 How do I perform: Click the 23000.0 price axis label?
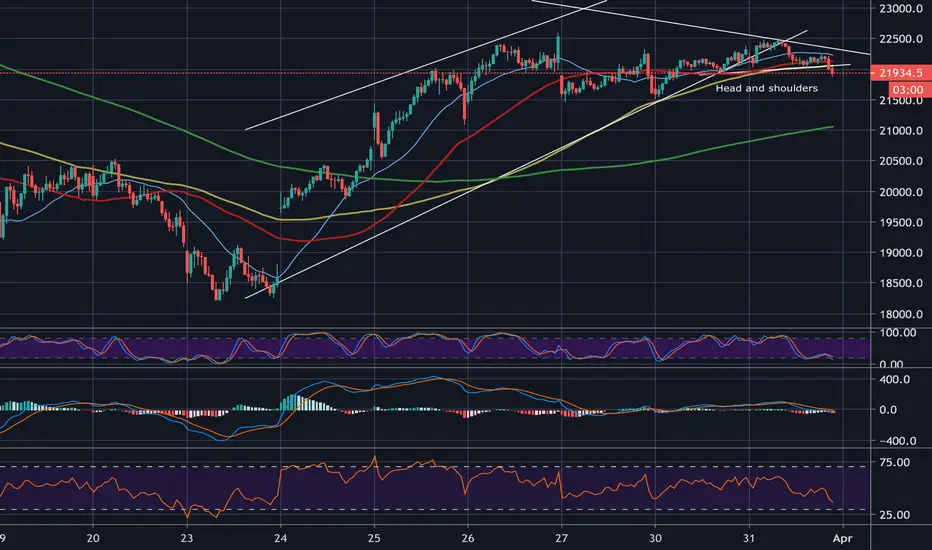point(900,8)
